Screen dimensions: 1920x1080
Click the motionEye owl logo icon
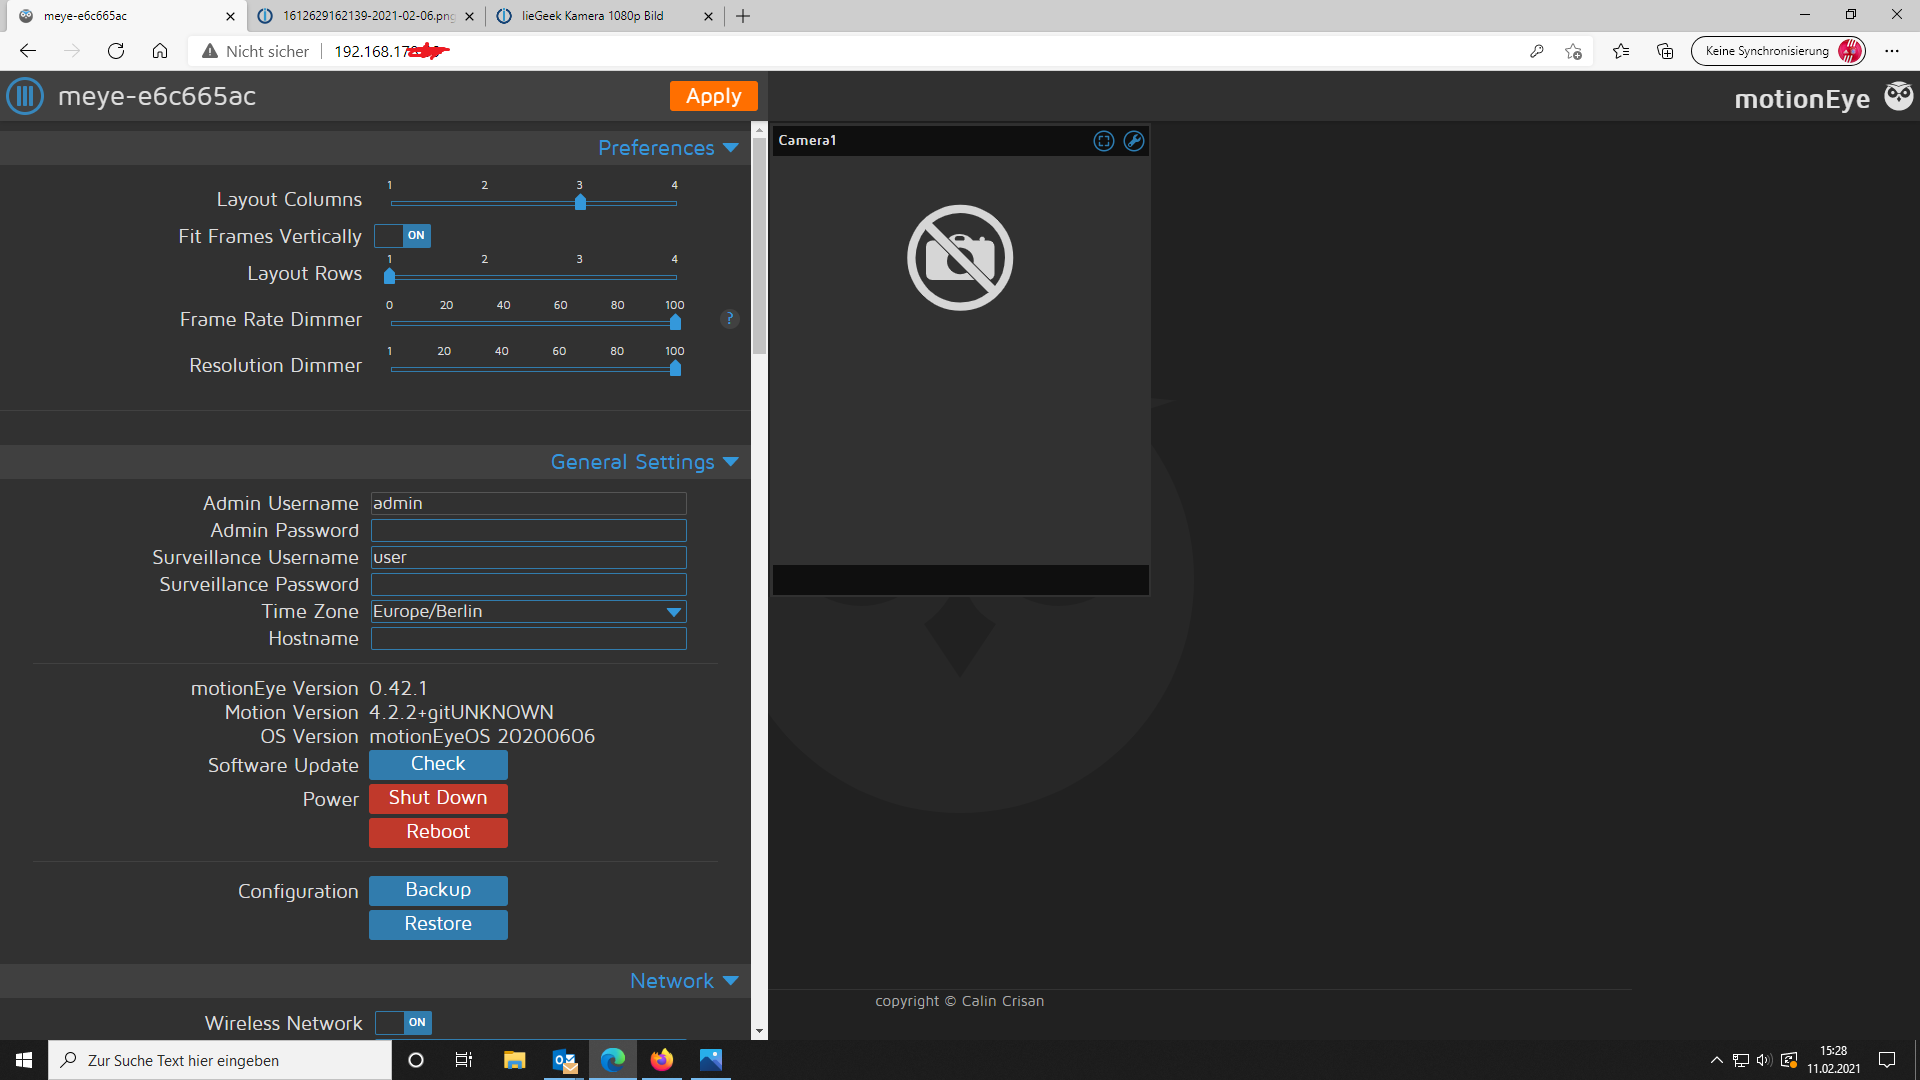pyautogui.click(x=1898, y=96)
